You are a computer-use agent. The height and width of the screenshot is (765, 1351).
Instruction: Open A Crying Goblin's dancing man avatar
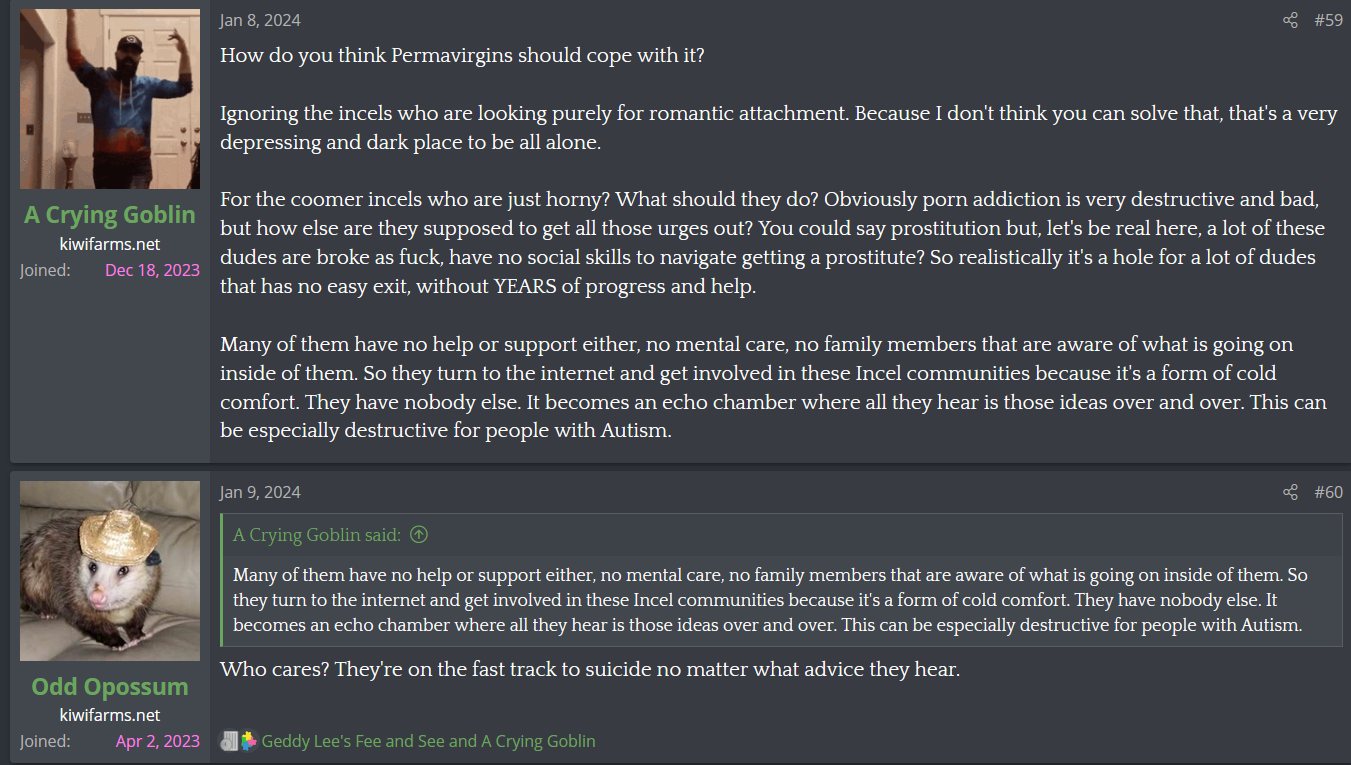click(110, 99)
